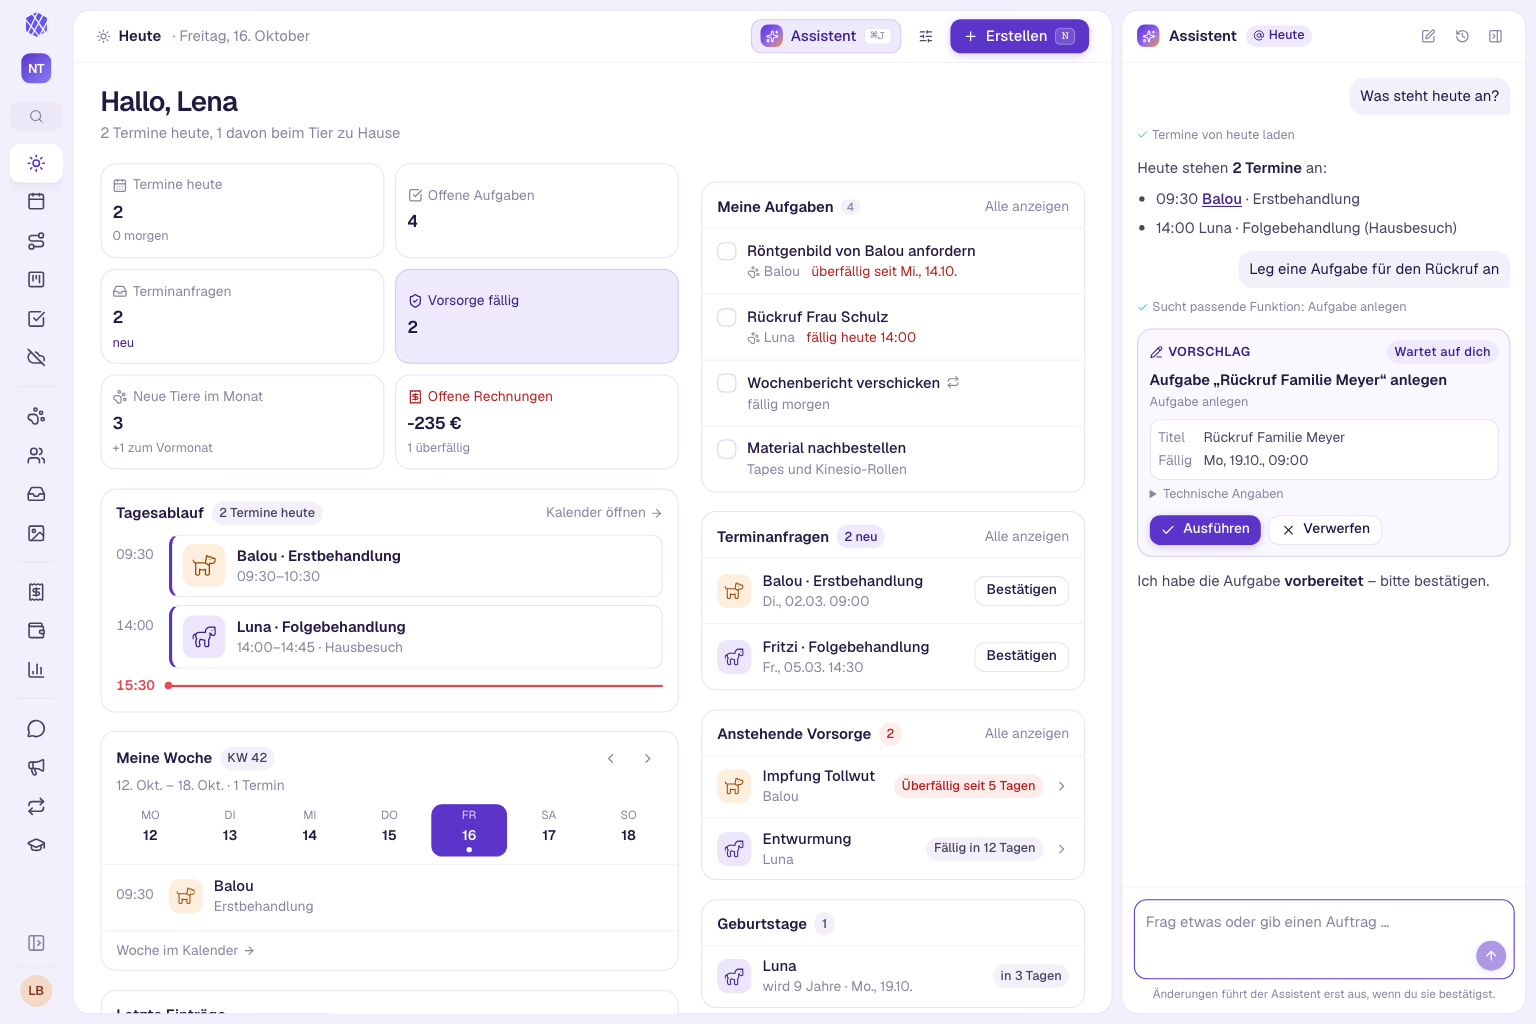The image size is (1536, 1024).
Task: Open LB user avatar
Action: coord(36,991)
